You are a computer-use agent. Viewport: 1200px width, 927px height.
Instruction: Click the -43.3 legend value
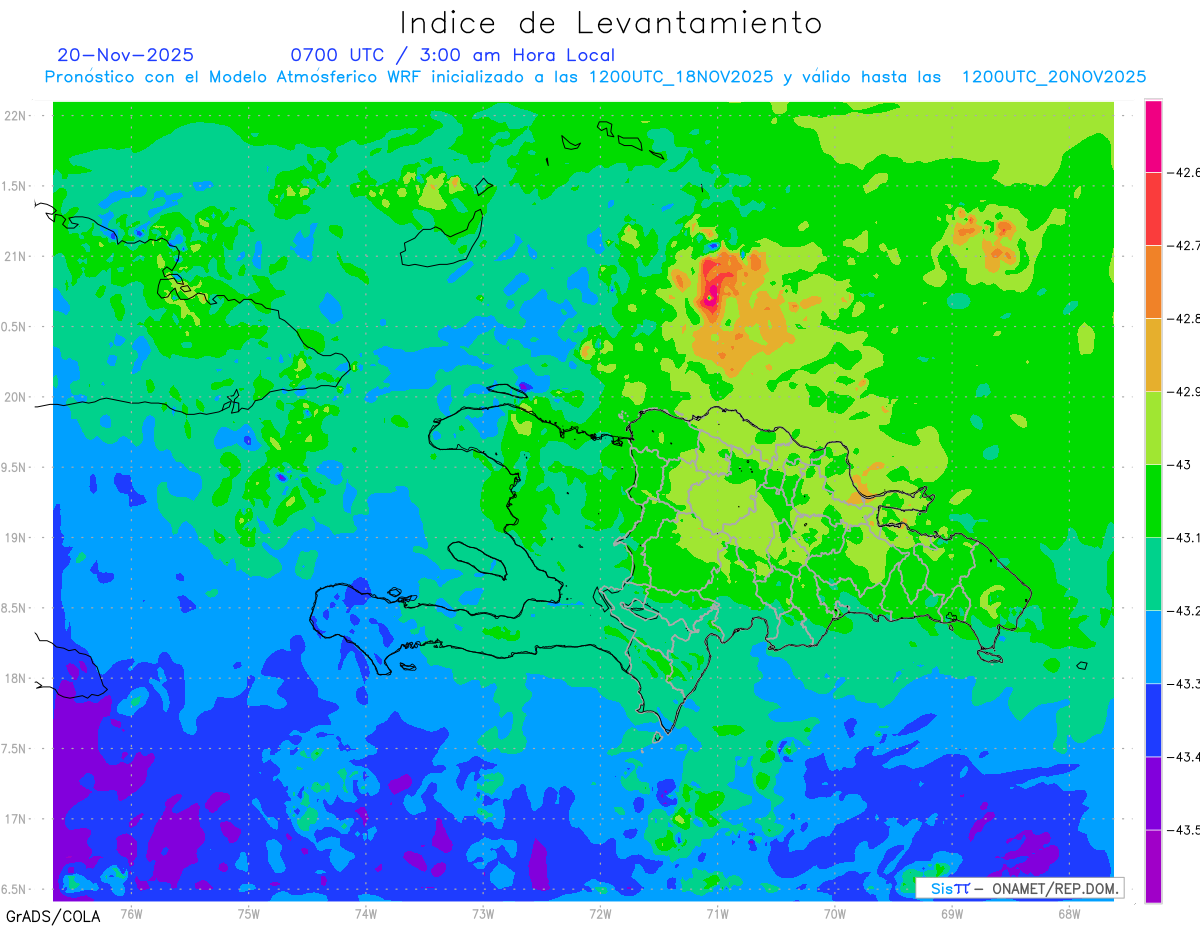tap(1183, 683)
